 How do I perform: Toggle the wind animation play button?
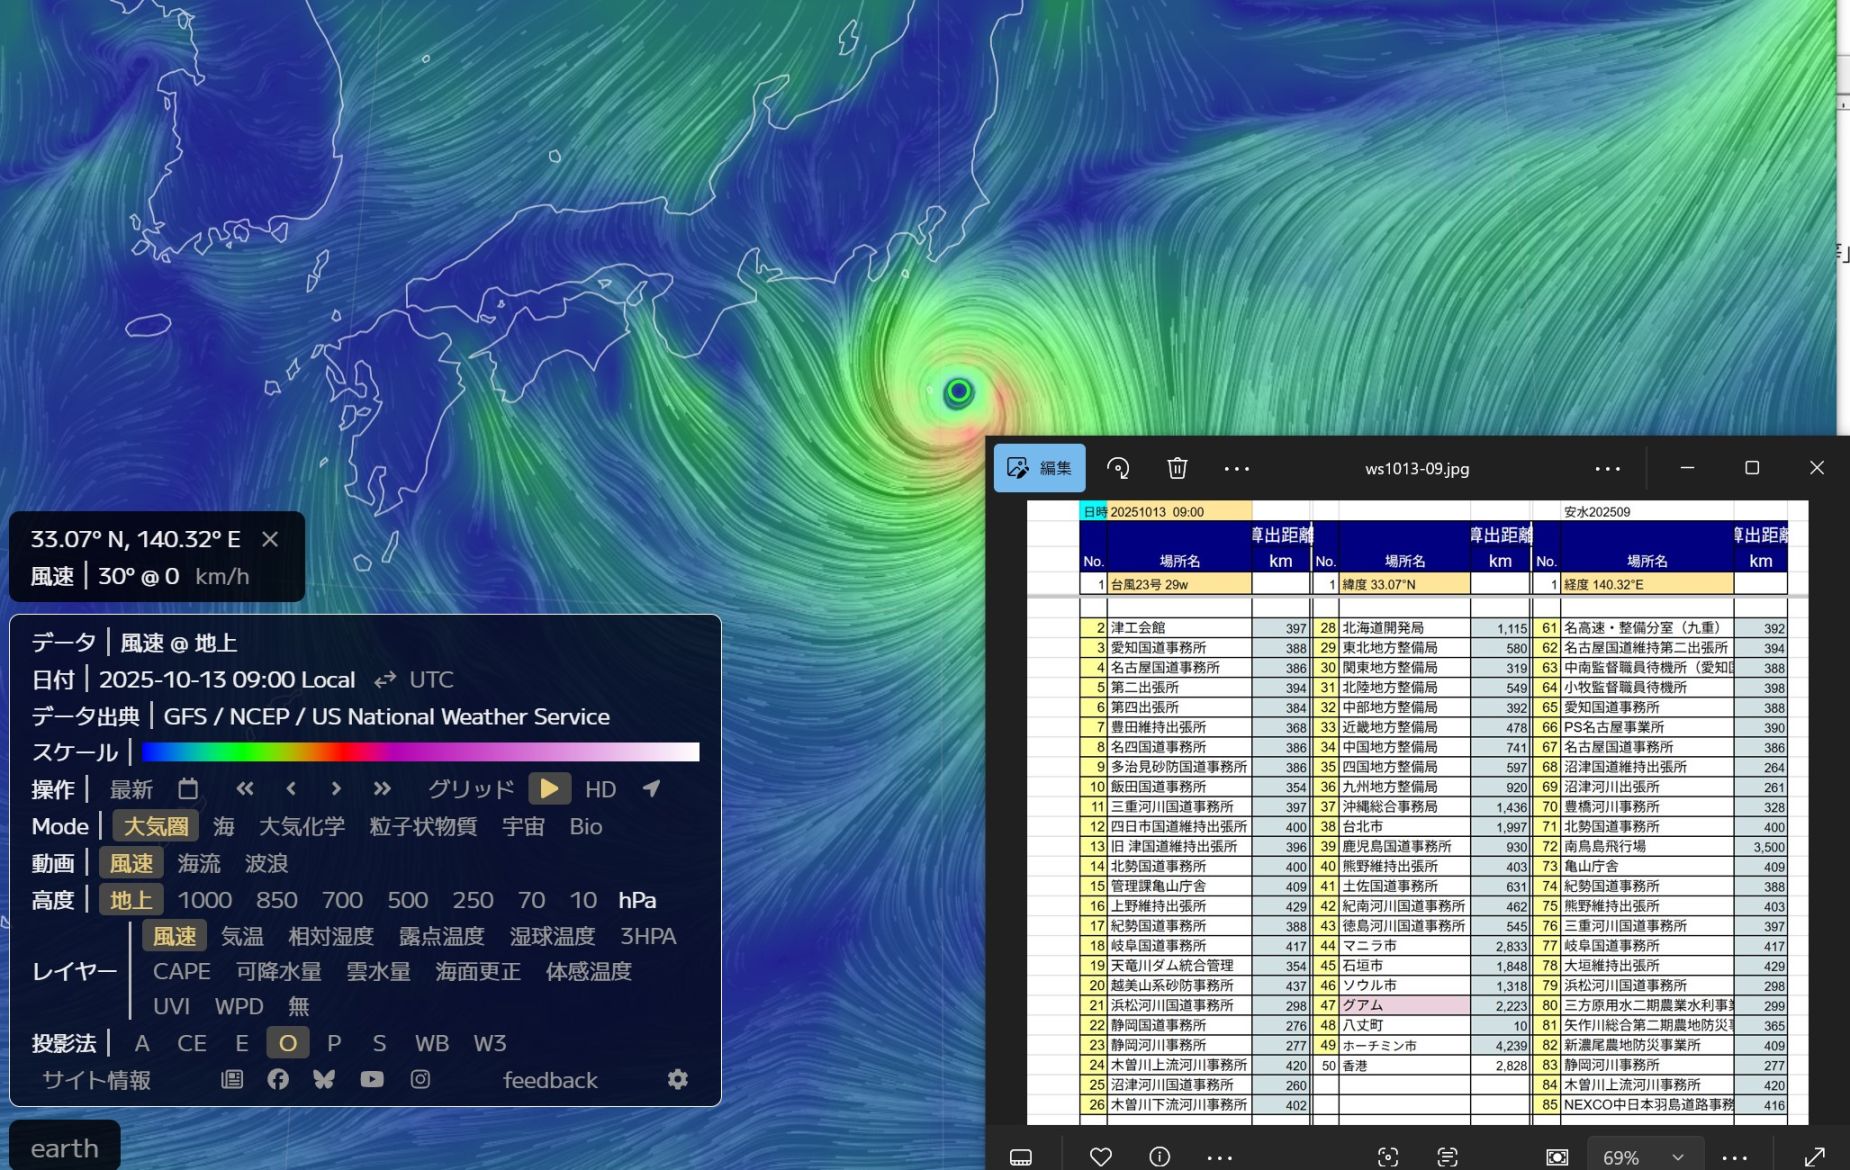point(549,789)
